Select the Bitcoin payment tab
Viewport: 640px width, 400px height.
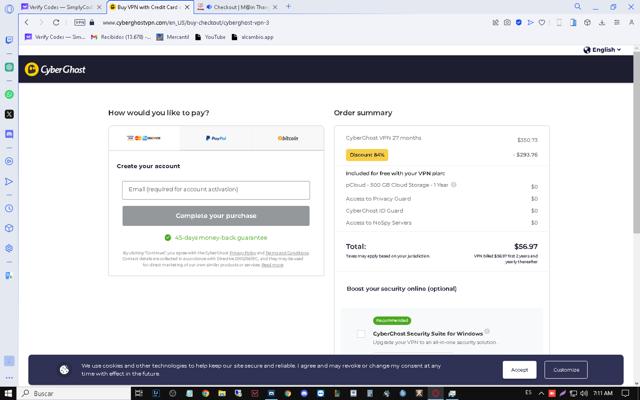[x=288, y=138]
